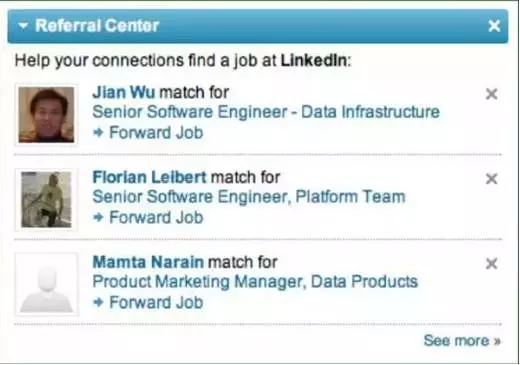Image resolution: width=520 pixels, height=365 pixels.
Task: Dismiss the Mamta Narain suggestion
Action: click(x=492, y=264)
